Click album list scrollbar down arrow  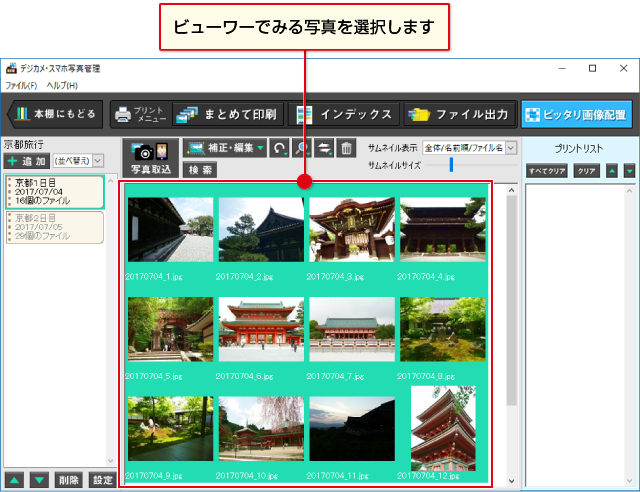click(111, 461)
